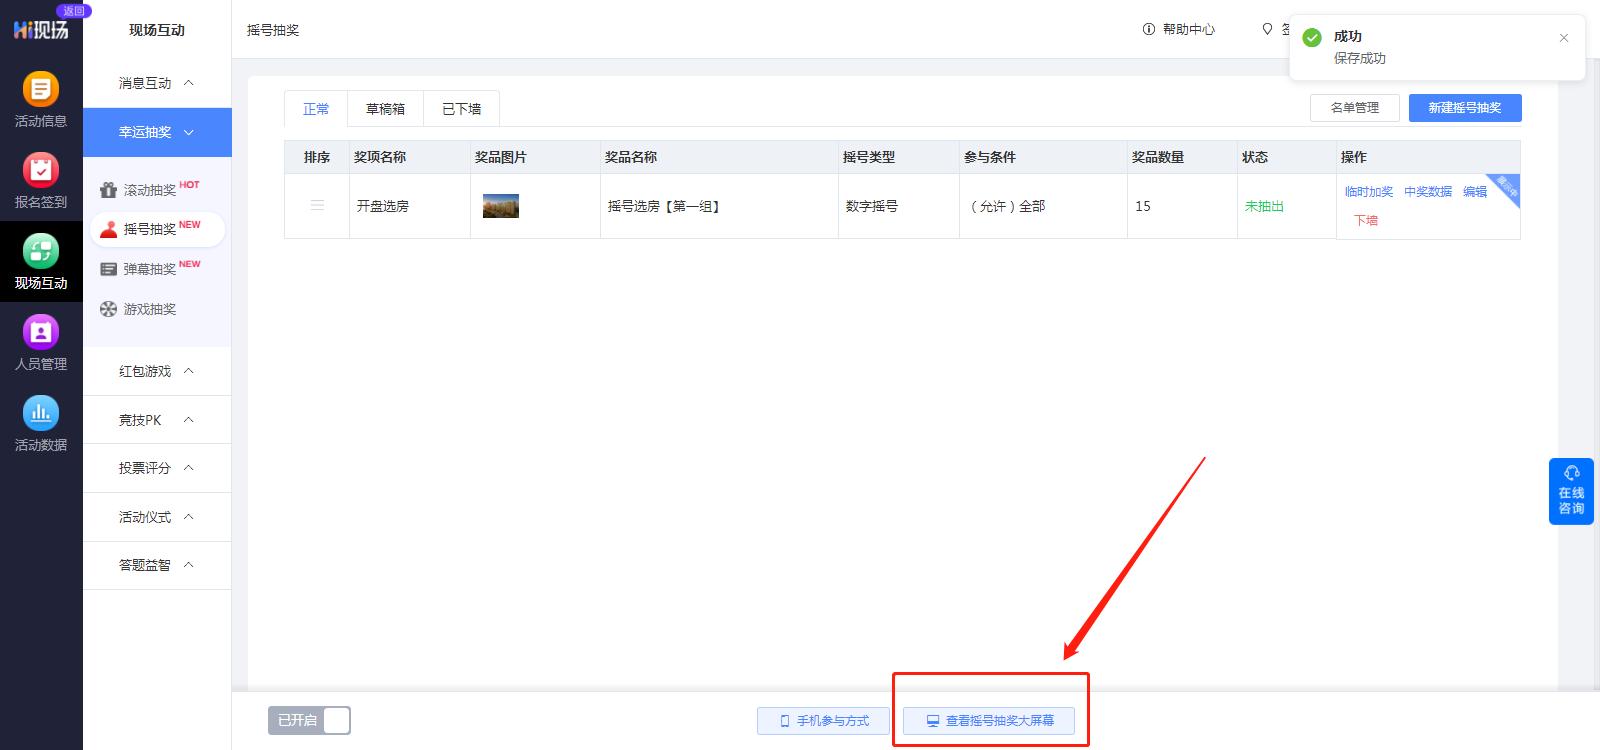This screenshot has width=1600, height=750.
Task: Collapse the 幸运抽奖 menu group
Action: (x=157, y=132)
